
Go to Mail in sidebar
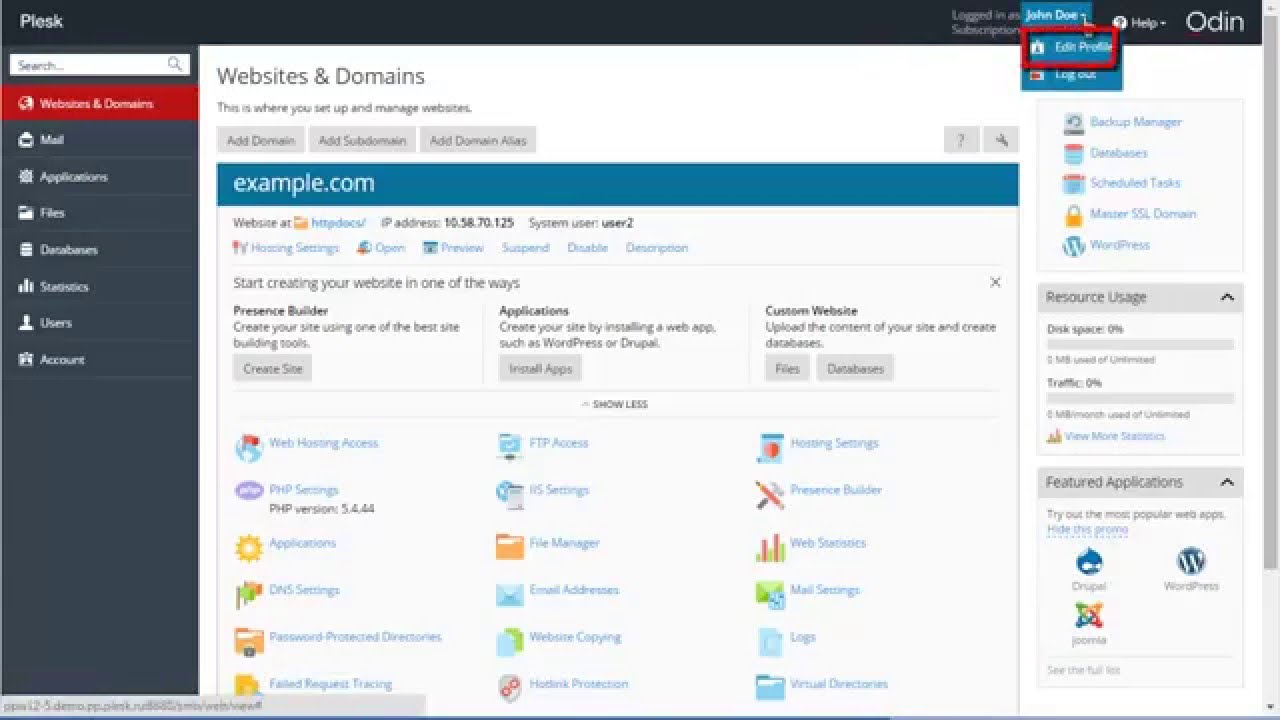click(x=100, y=140)
